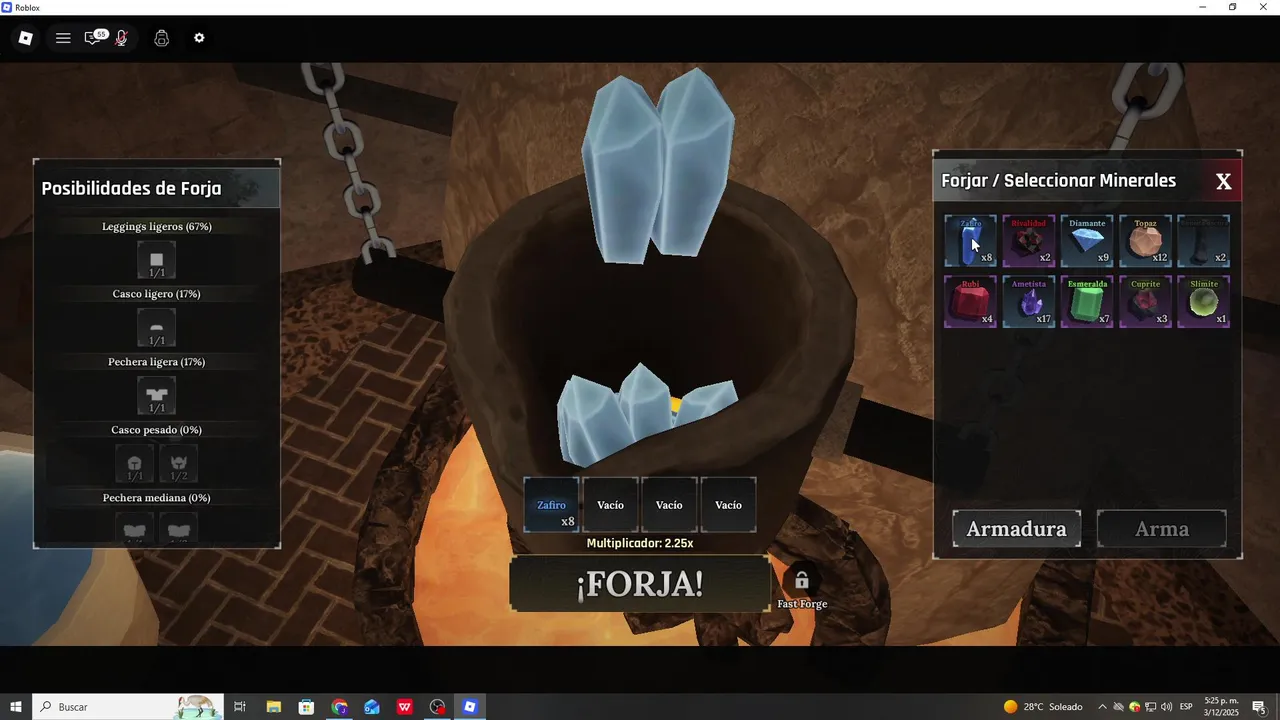Click the Buscar taskbar search box
Screen dimensions: 1280x720
[128, 707]
